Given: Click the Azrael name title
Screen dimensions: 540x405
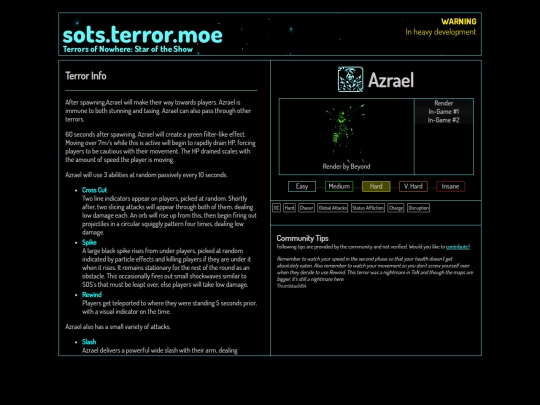Looking at the screenshot, I should pos(391,80).
